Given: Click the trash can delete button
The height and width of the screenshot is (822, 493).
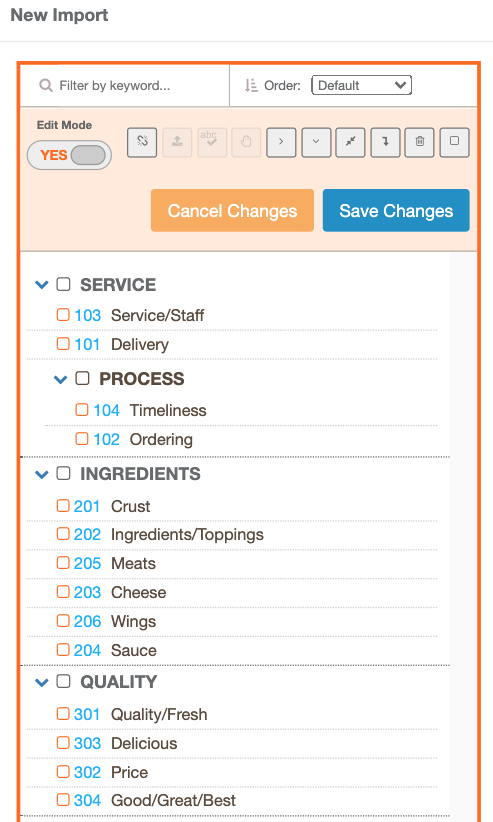Looking at the screenshot, I should click(x=420, y=142).
